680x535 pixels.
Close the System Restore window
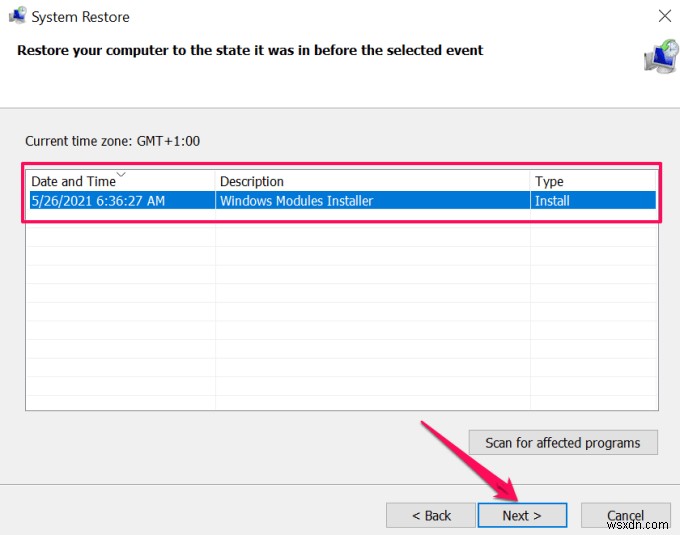pos(664,16)
